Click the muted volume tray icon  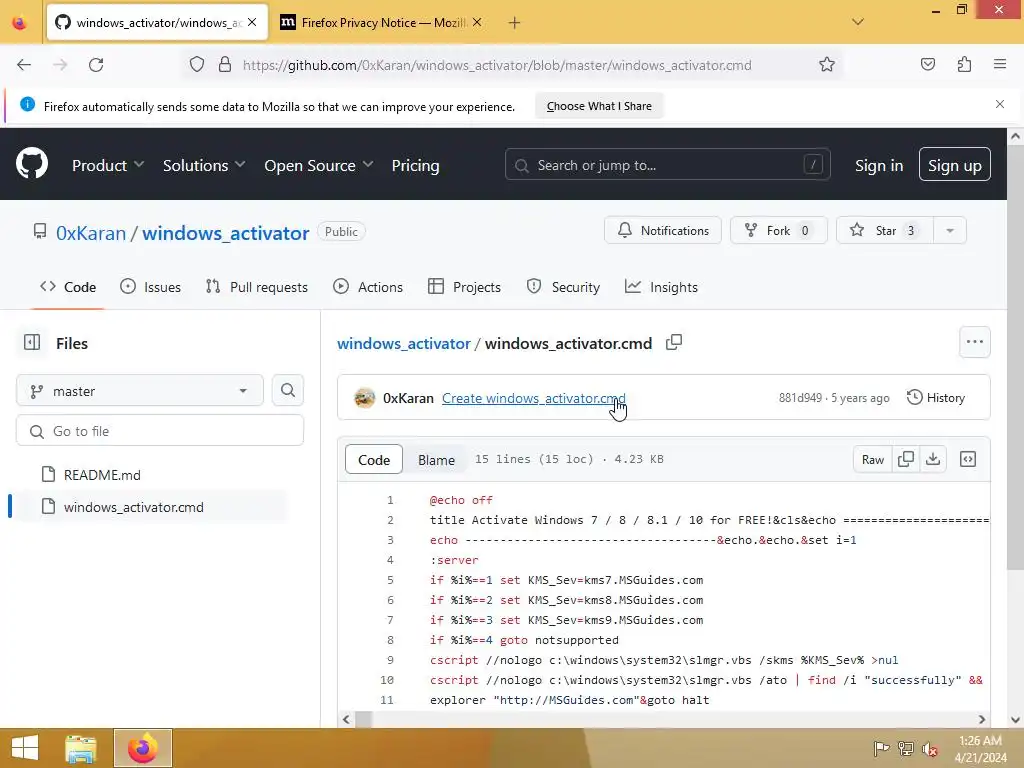pos(930,749)
